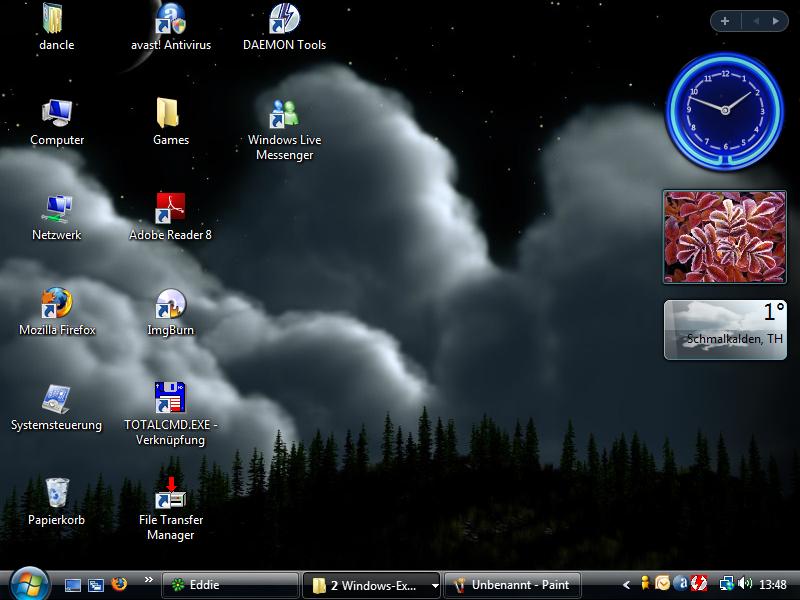The height and width of the screenshot is (600, 800).
Task: Click the Firefox icon in Quick Launch
Action: tap(120, 585)
